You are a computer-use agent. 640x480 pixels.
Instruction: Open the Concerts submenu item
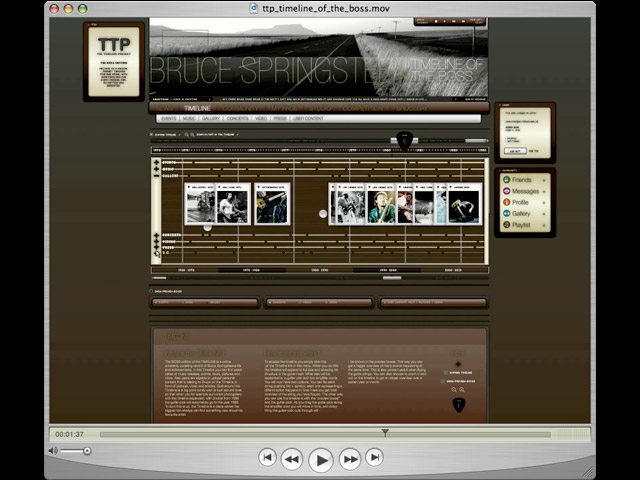tap(238, 118)
